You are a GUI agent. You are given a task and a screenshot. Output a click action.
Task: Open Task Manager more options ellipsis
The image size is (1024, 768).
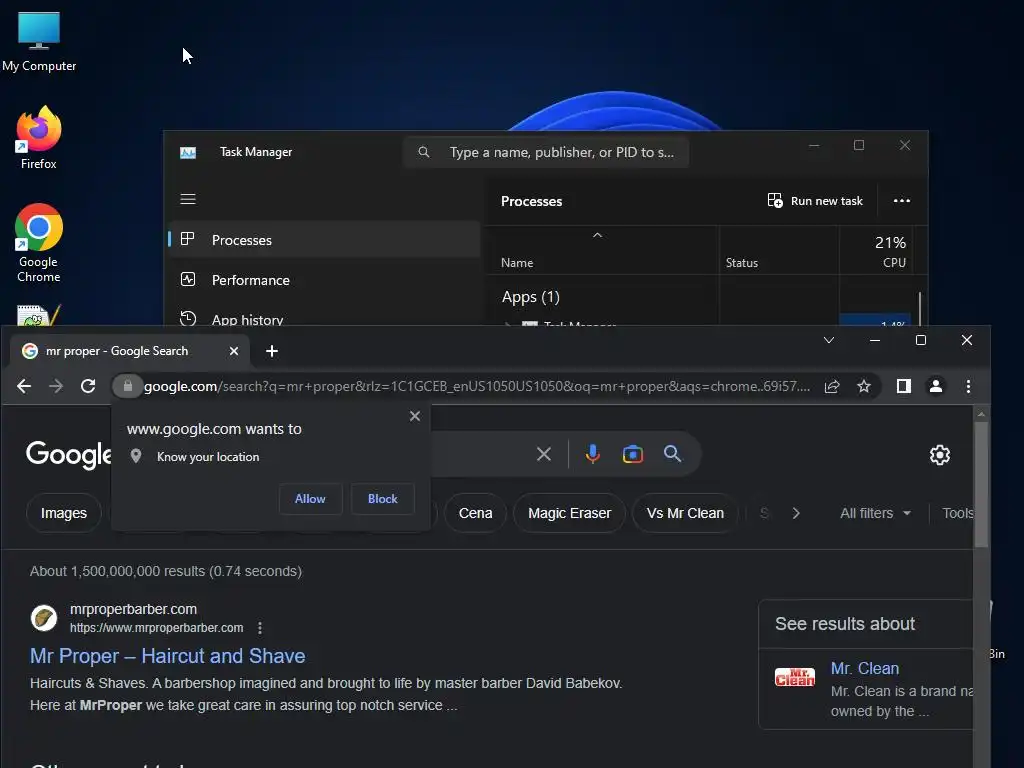[901, 200]
